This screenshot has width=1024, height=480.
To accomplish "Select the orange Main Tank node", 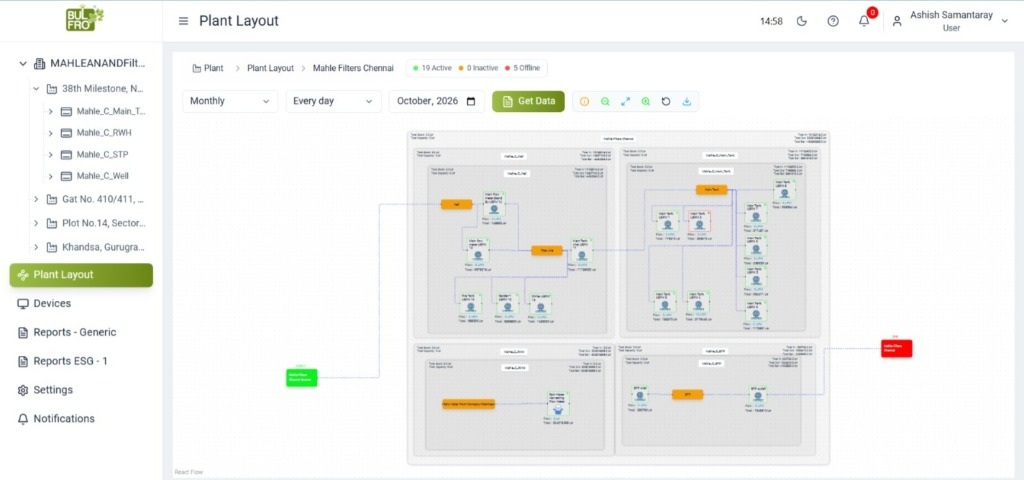I will click(x=712, y=189).
